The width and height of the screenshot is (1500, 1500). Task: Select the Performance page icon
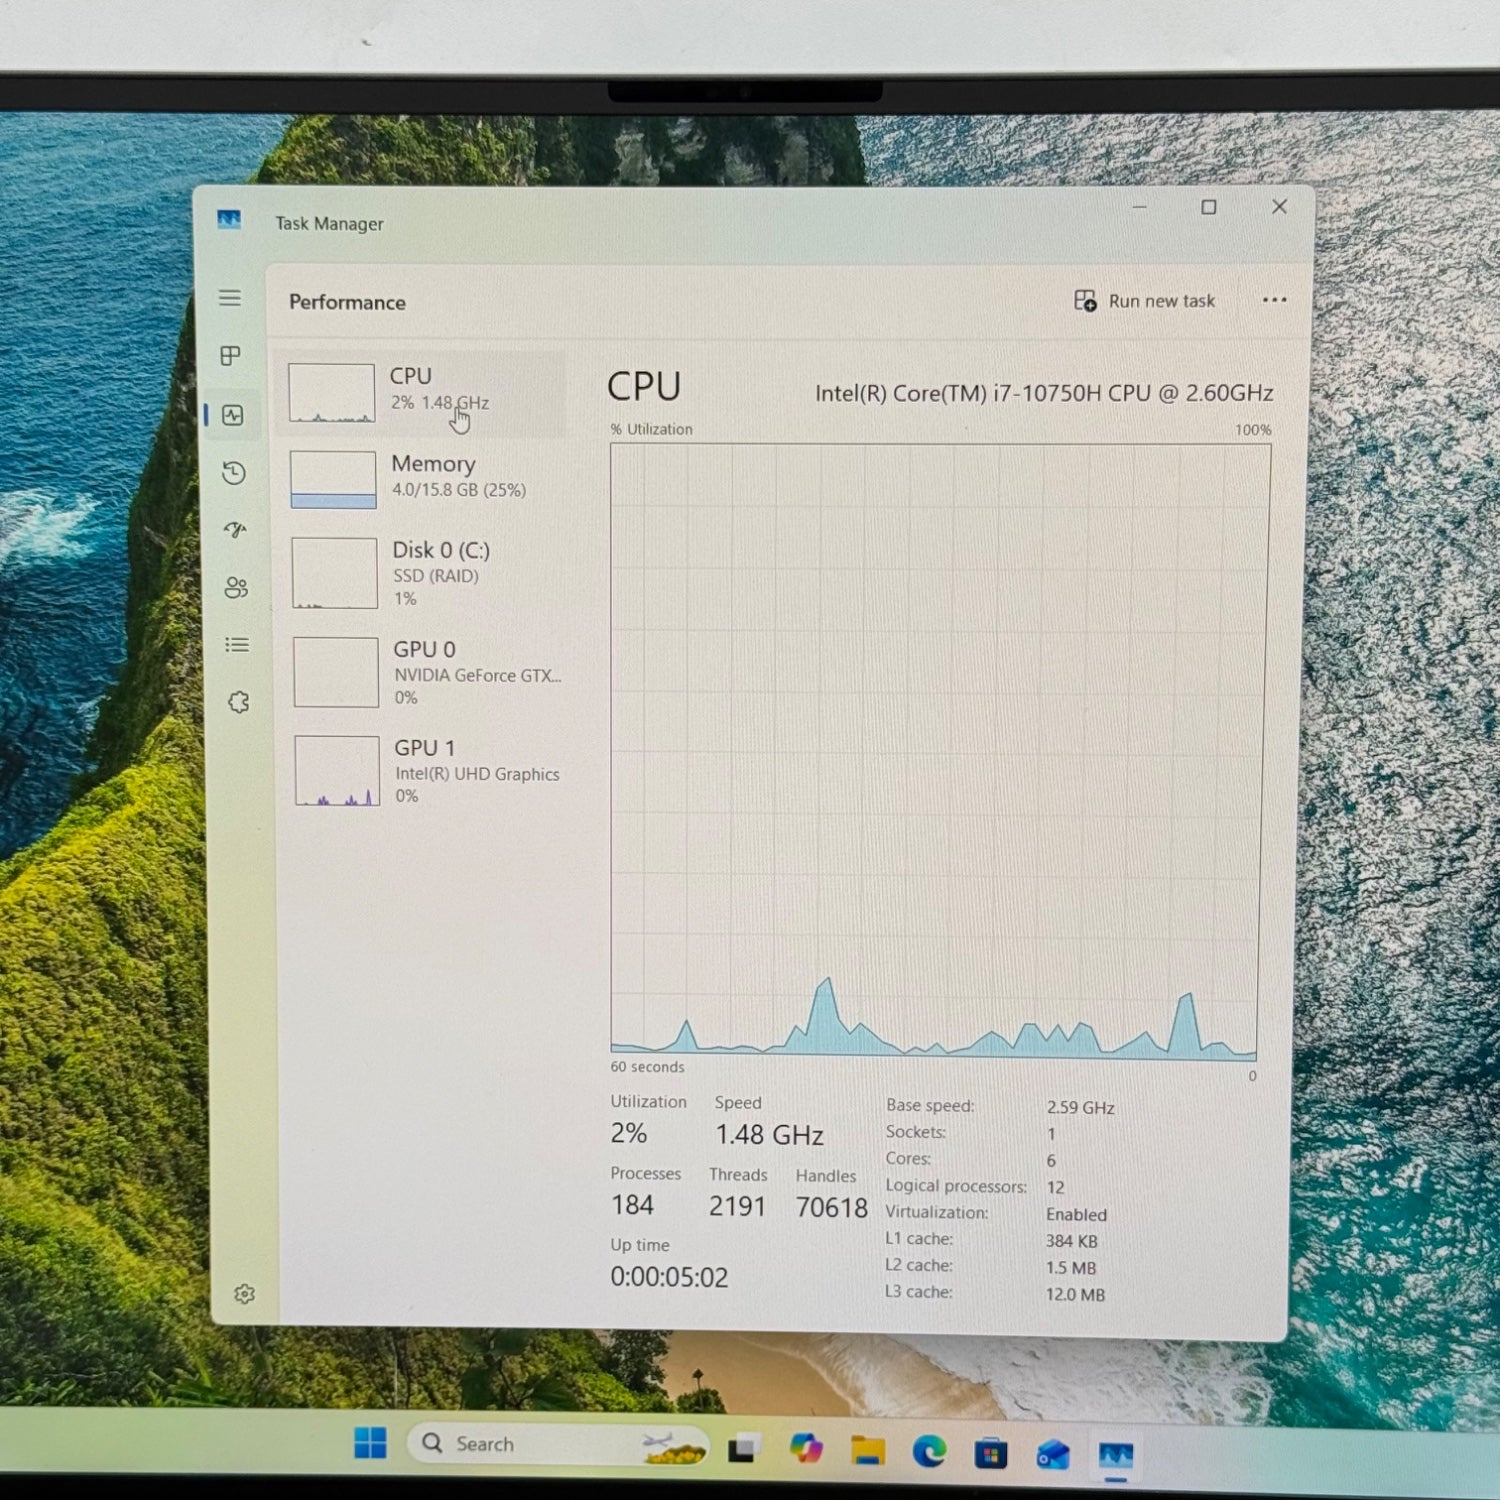coord(233,415)
